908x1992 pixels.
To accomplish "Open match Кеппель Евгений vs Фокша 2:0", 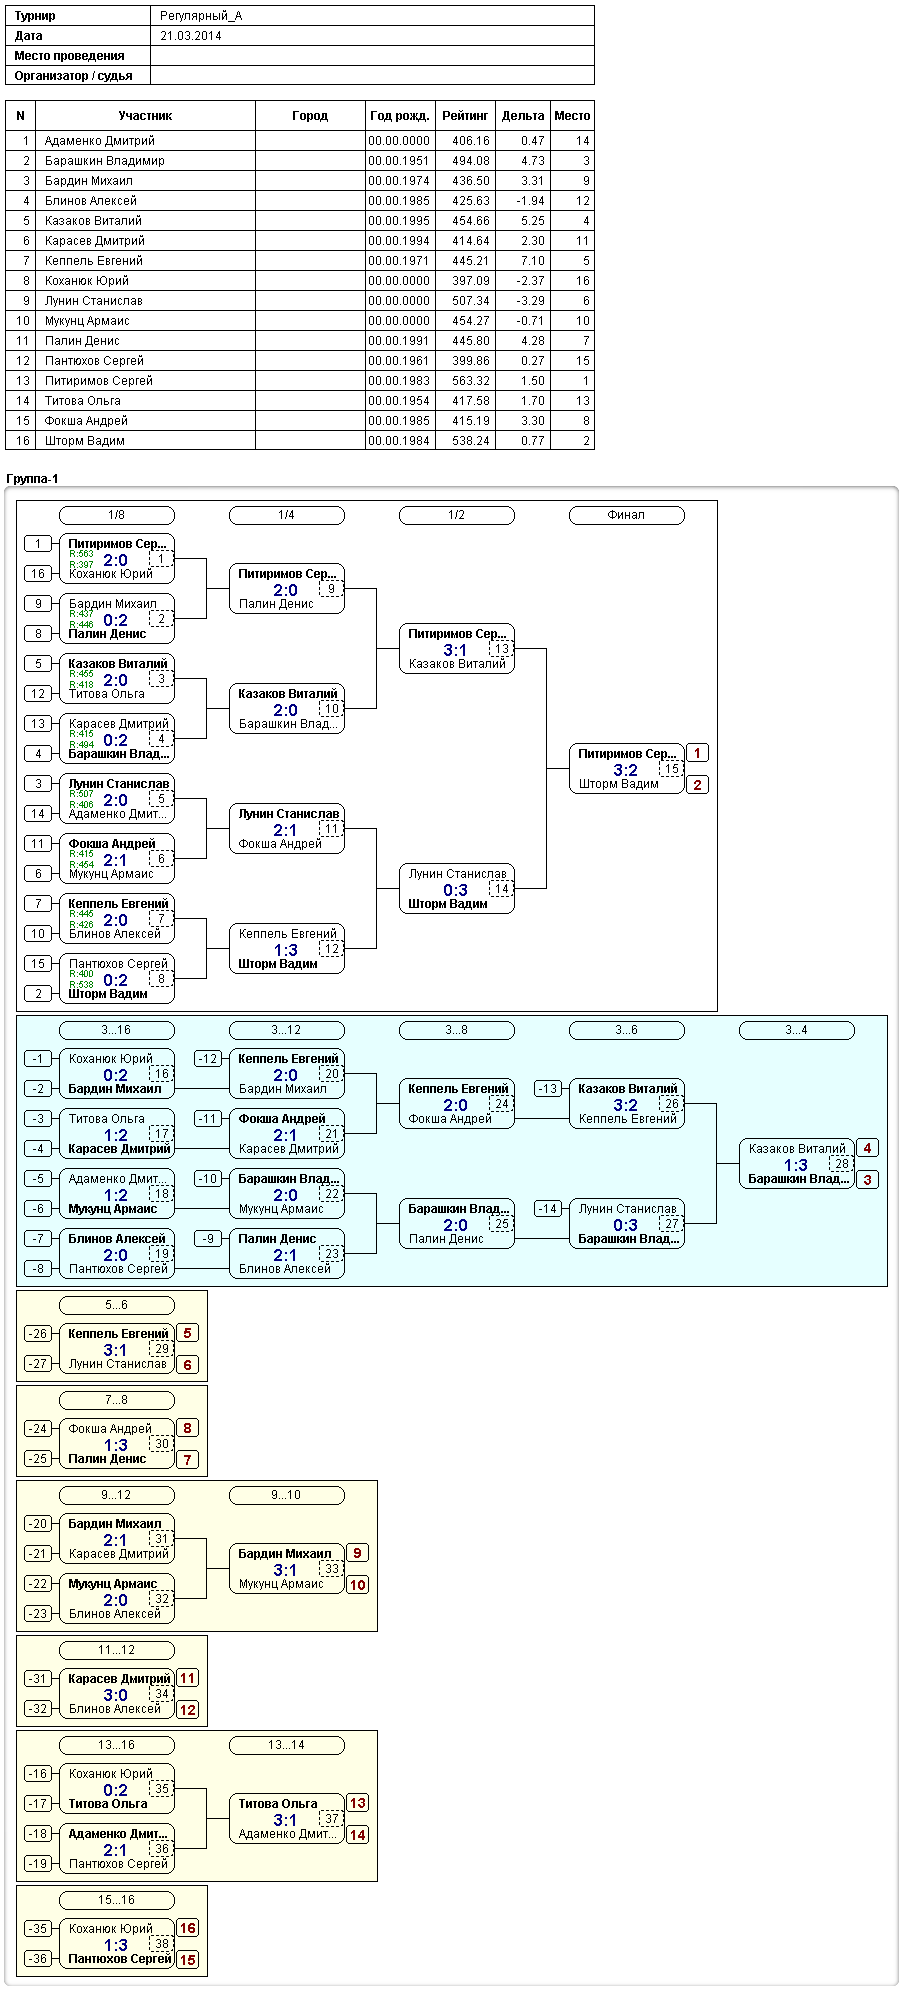I will click(x=457, y=1104).
